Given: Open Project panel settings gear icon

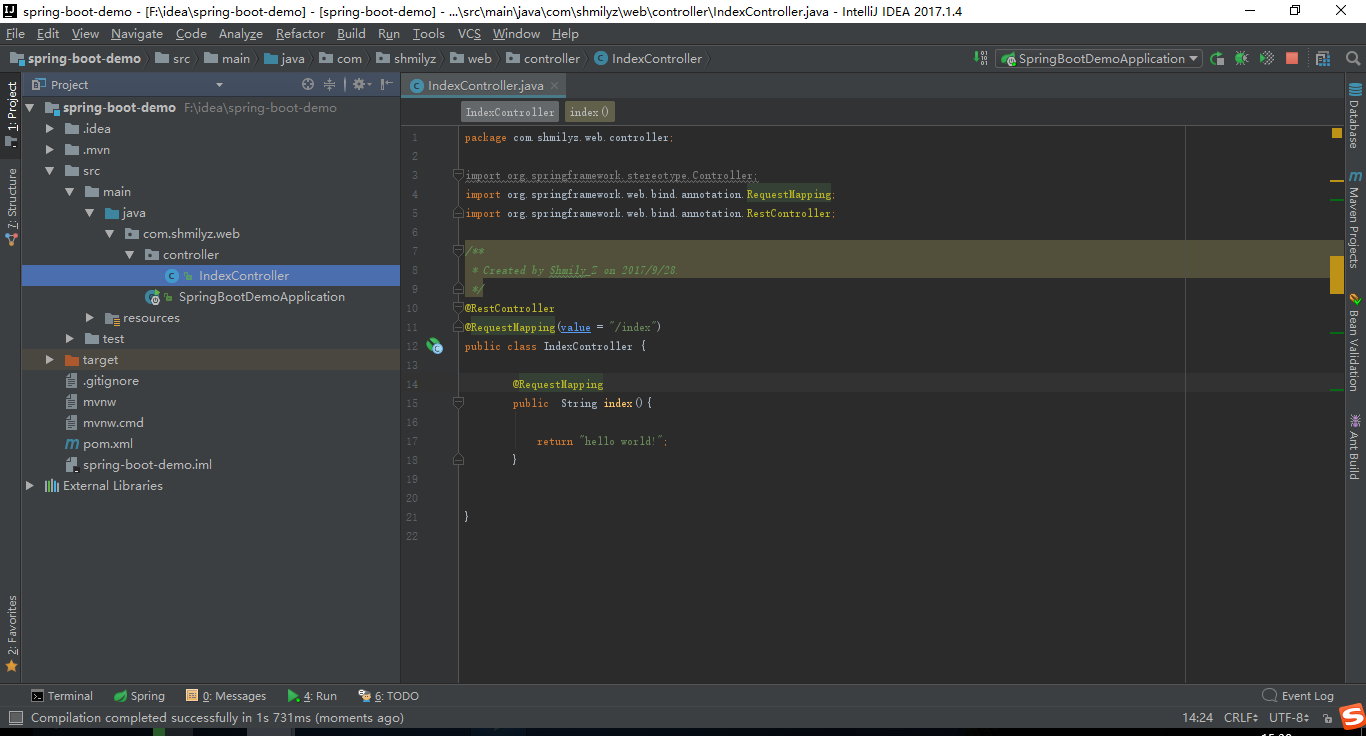Looking at the screenshot, I should pyautogui.click(x=359, y=84).
